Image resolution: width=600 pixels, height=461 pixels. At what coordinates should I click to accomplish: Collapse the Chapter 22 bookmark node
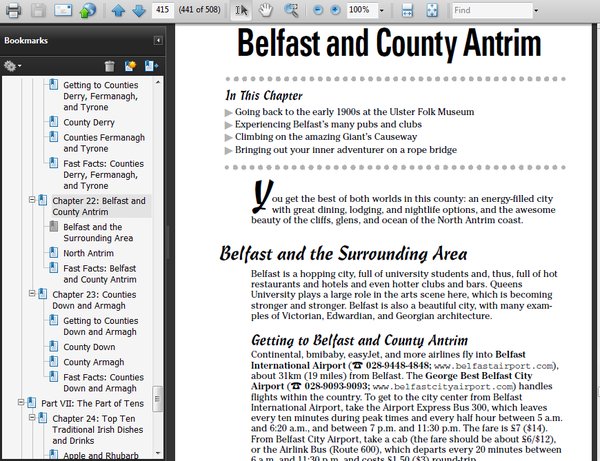pyautogui.click(x=32, y=200)
